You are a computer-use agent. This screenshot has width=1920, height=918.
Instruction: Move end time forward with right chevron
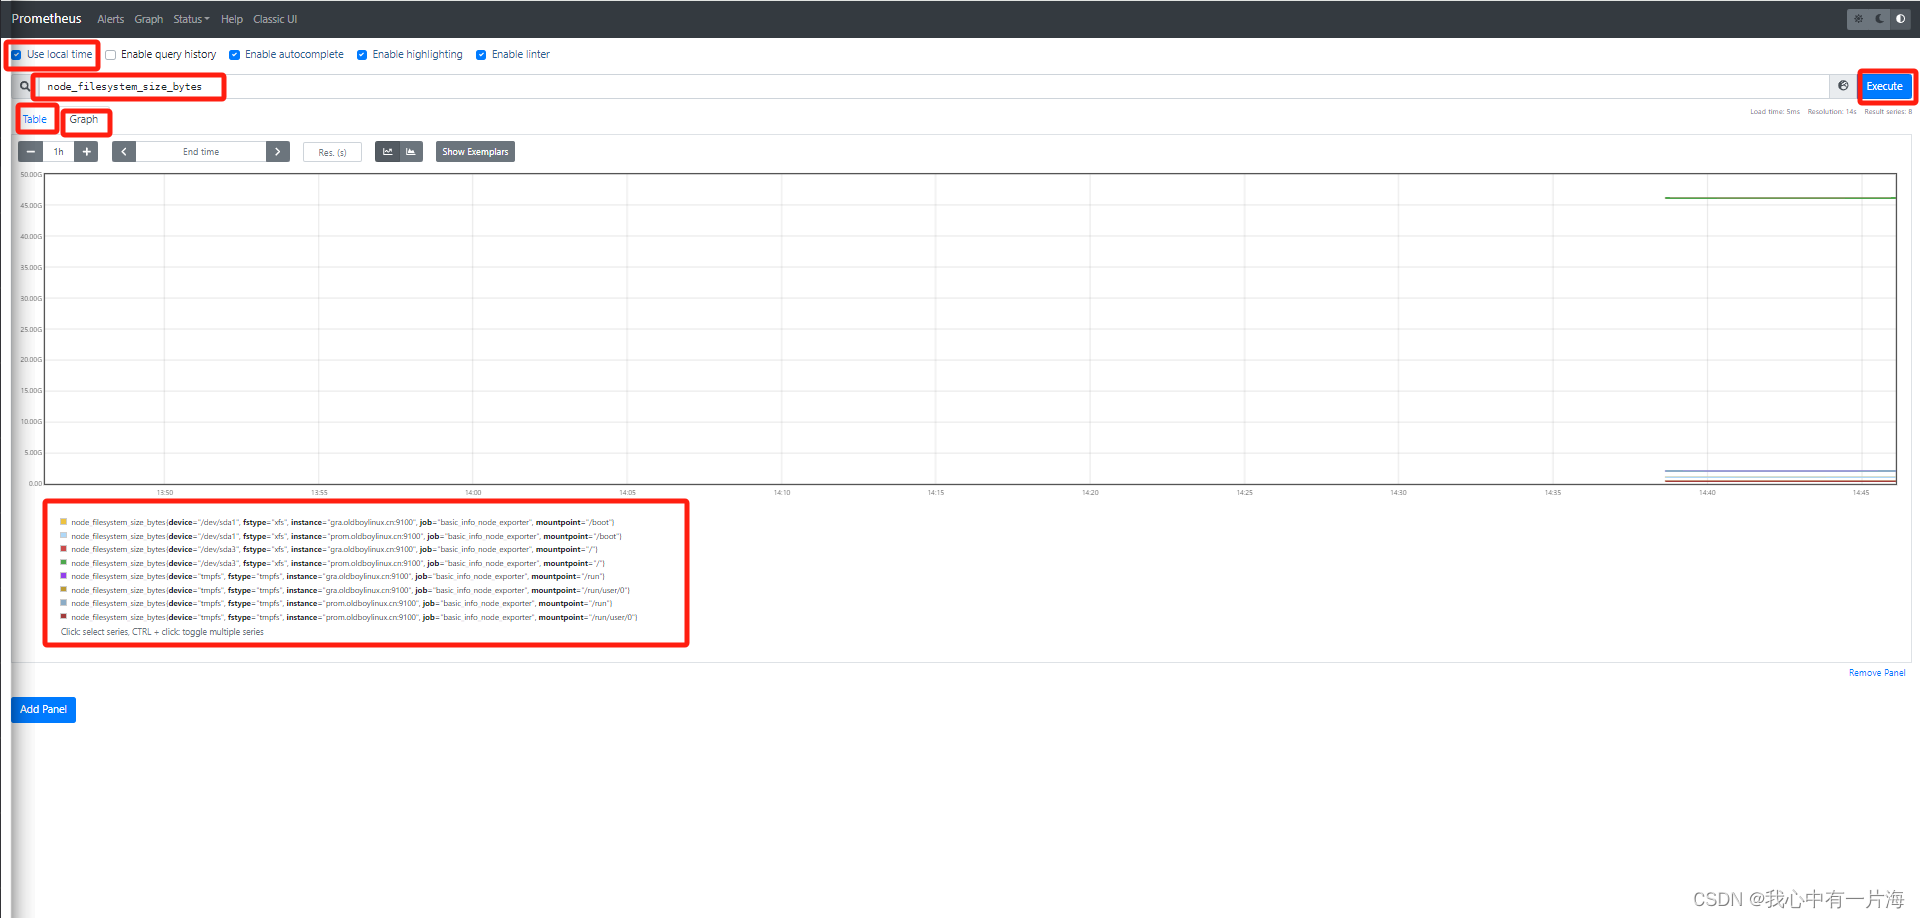pos(278,152)
